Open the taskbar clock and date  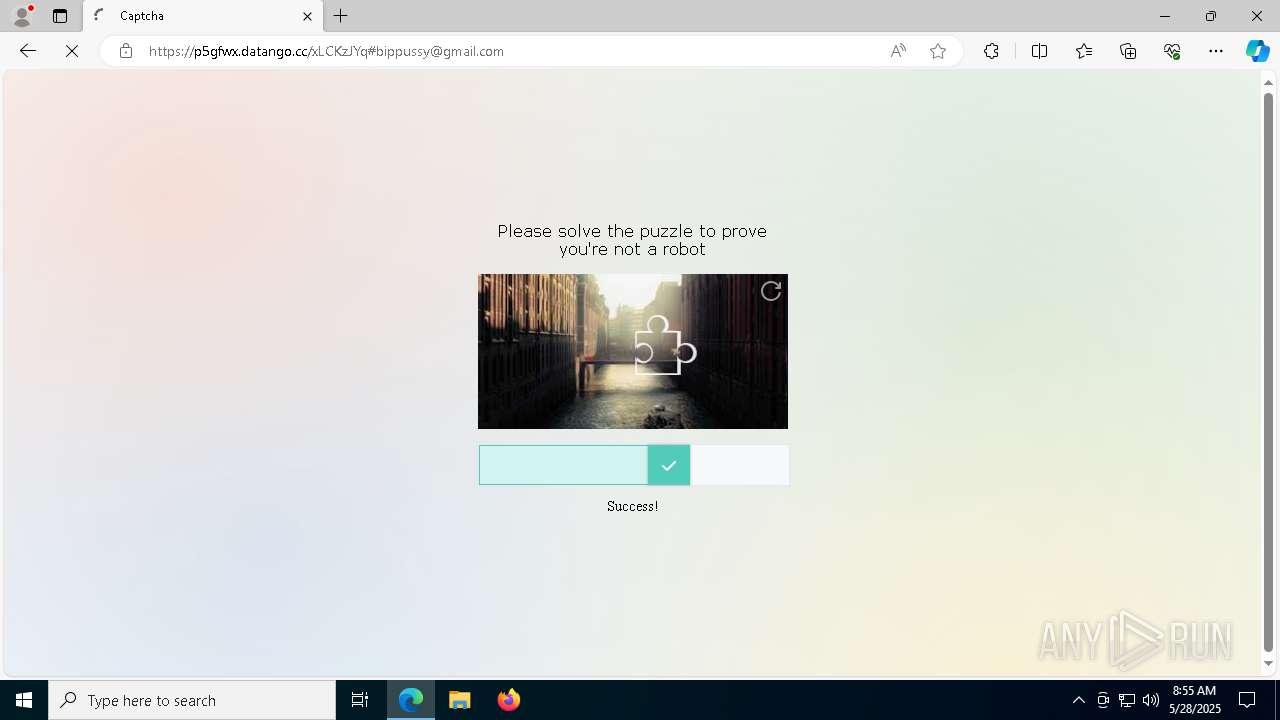point(1194,700)
